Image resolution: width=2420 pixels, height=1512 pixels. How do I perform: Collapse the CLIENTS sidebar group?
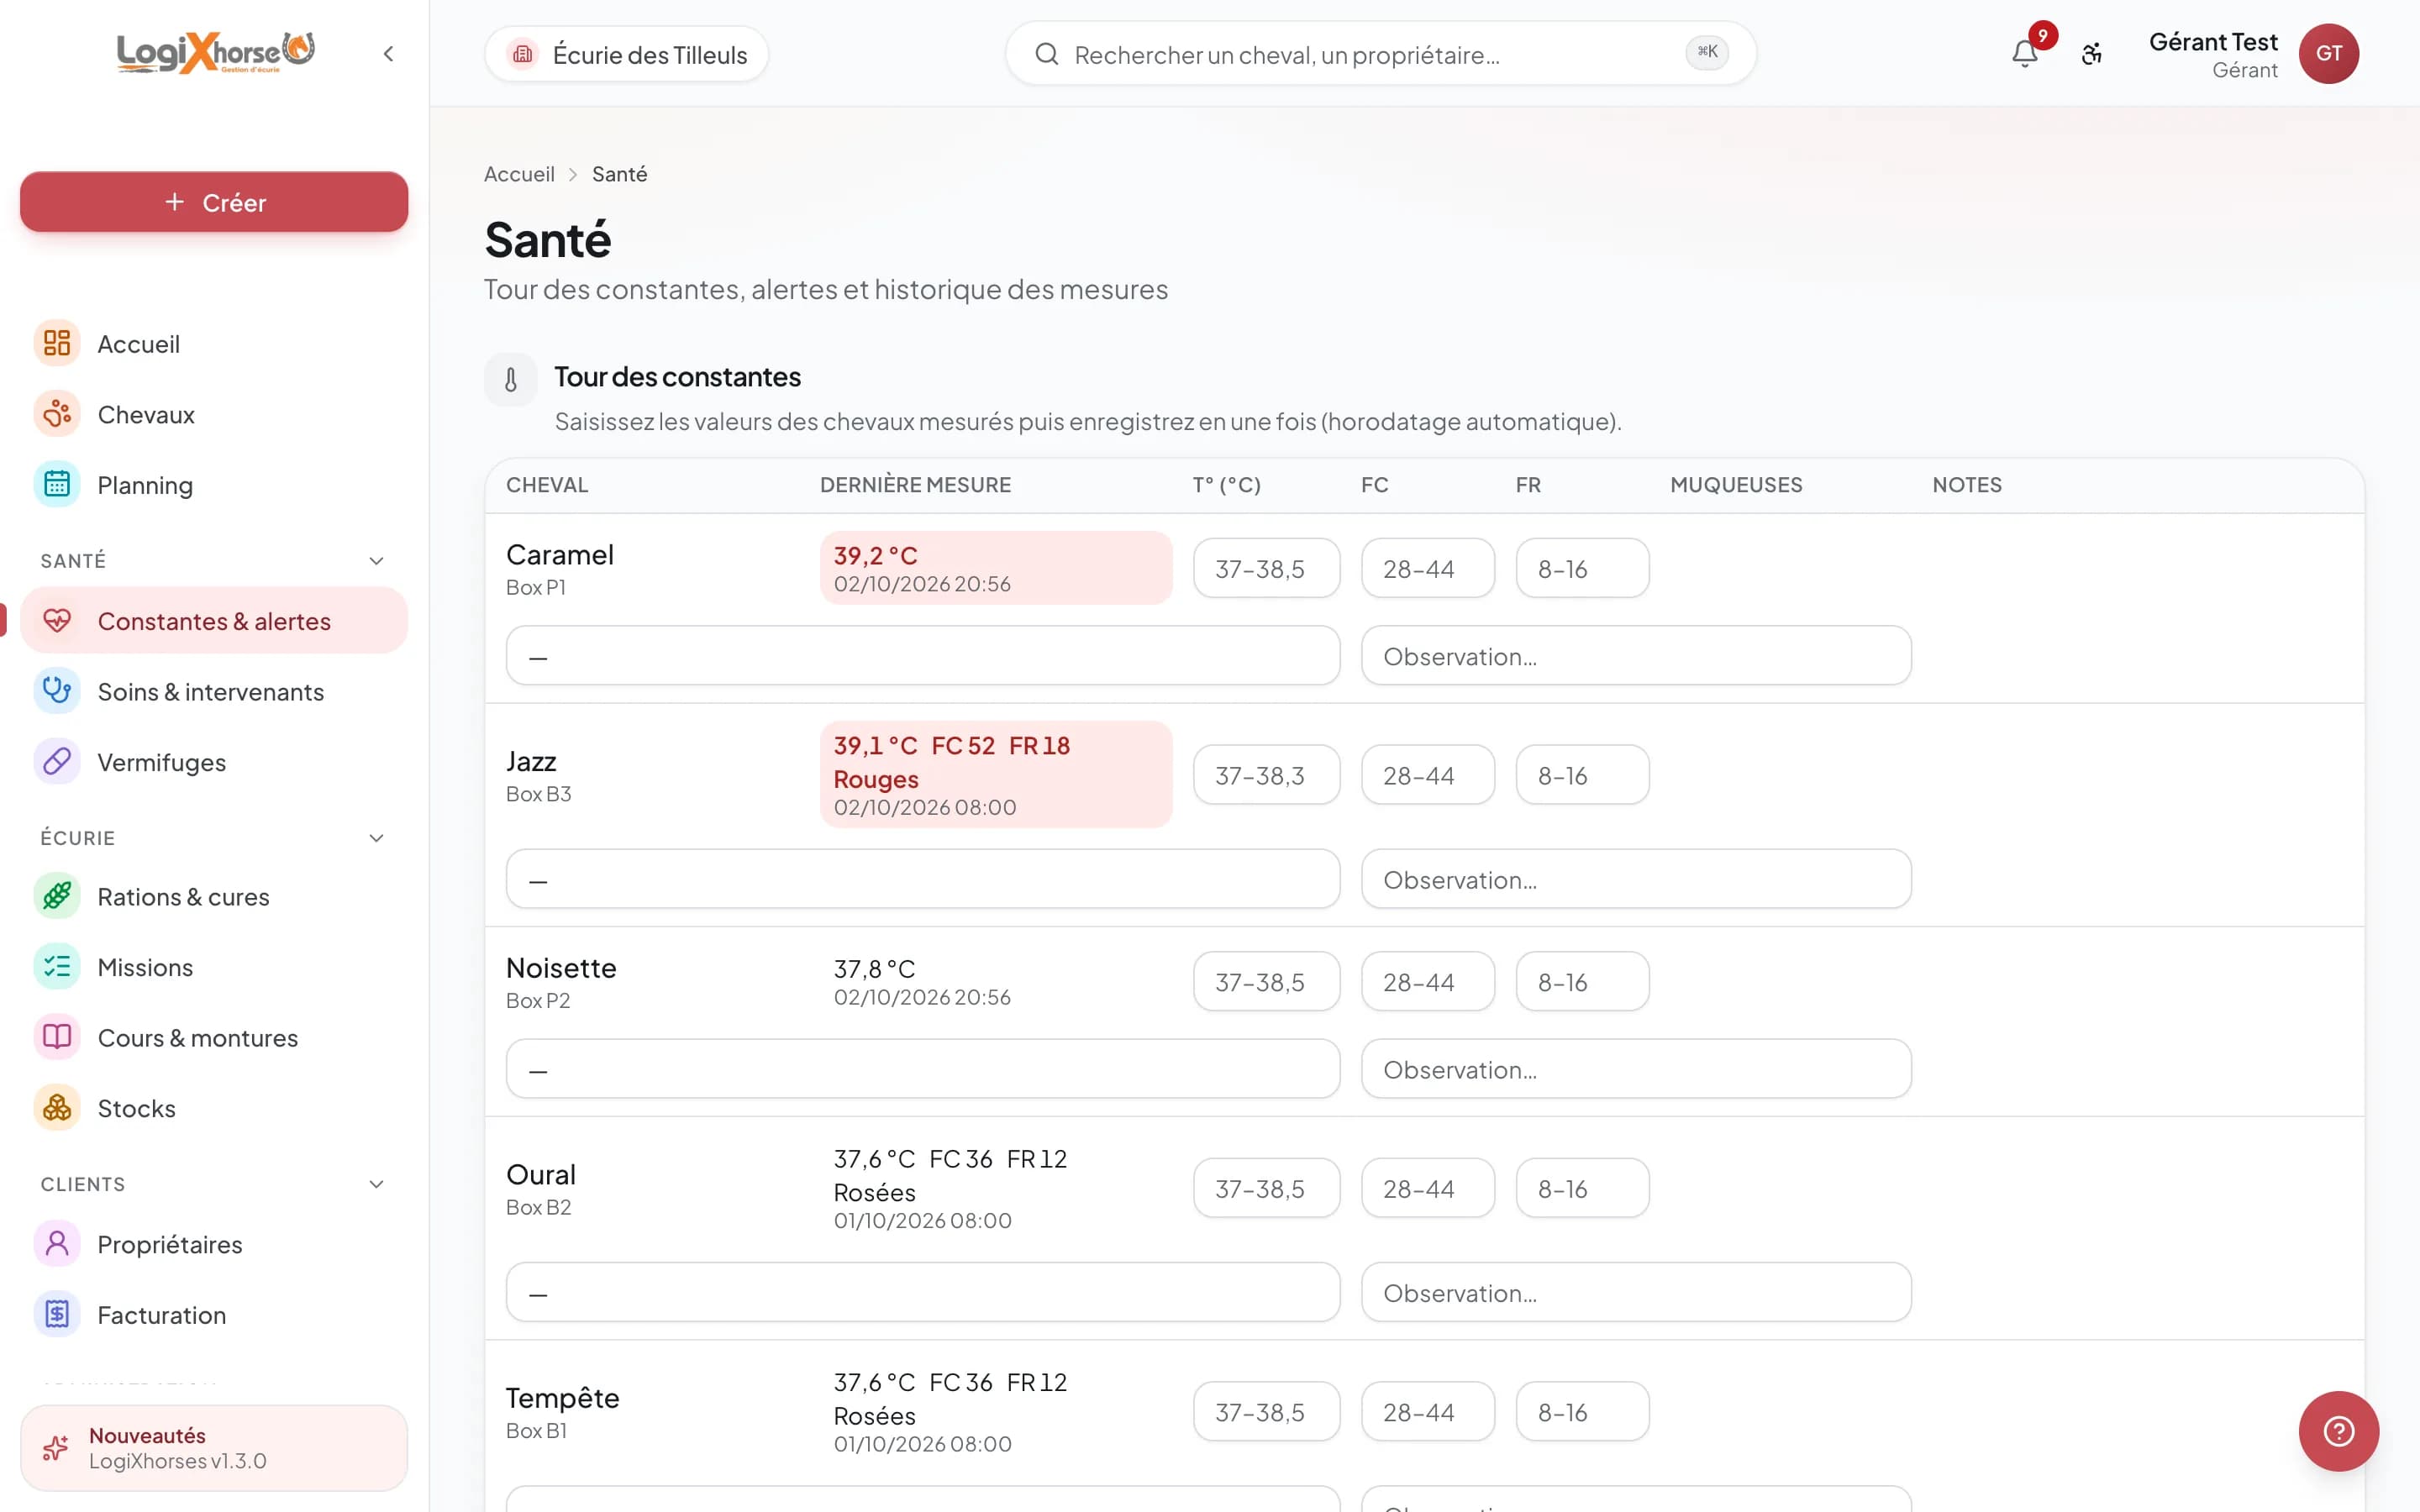click(x=376, y=1184)
